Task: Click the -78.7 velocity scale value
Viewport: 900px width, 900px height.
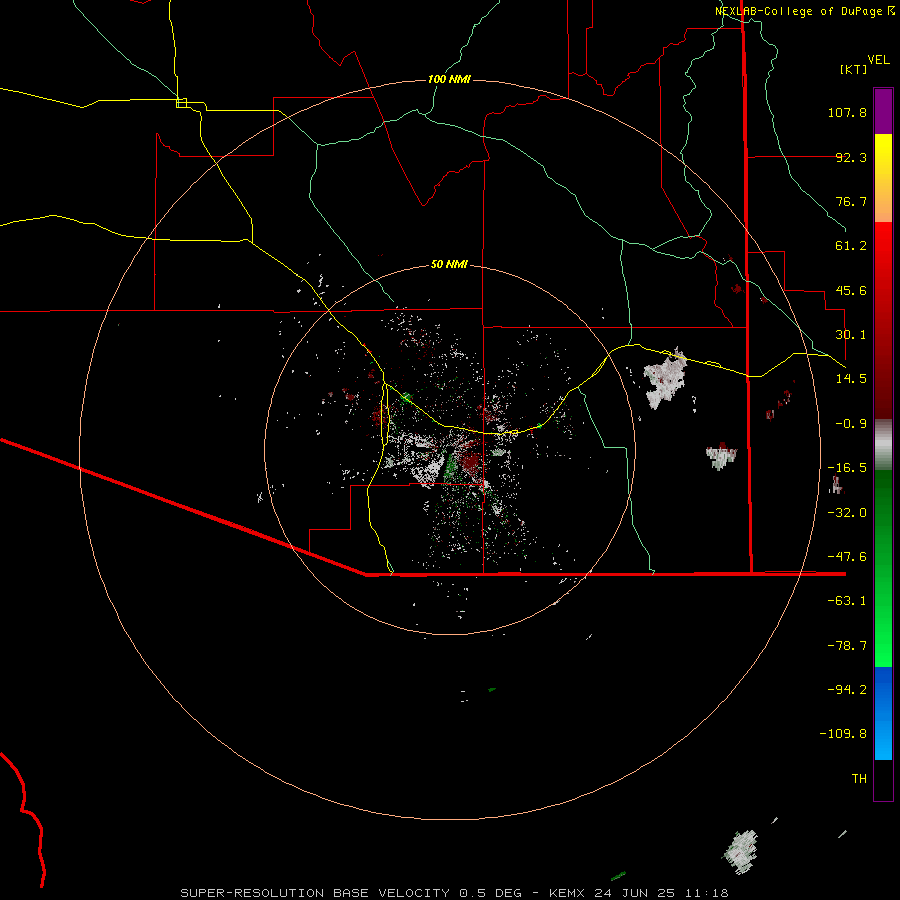Action: (x=847, y=646)
